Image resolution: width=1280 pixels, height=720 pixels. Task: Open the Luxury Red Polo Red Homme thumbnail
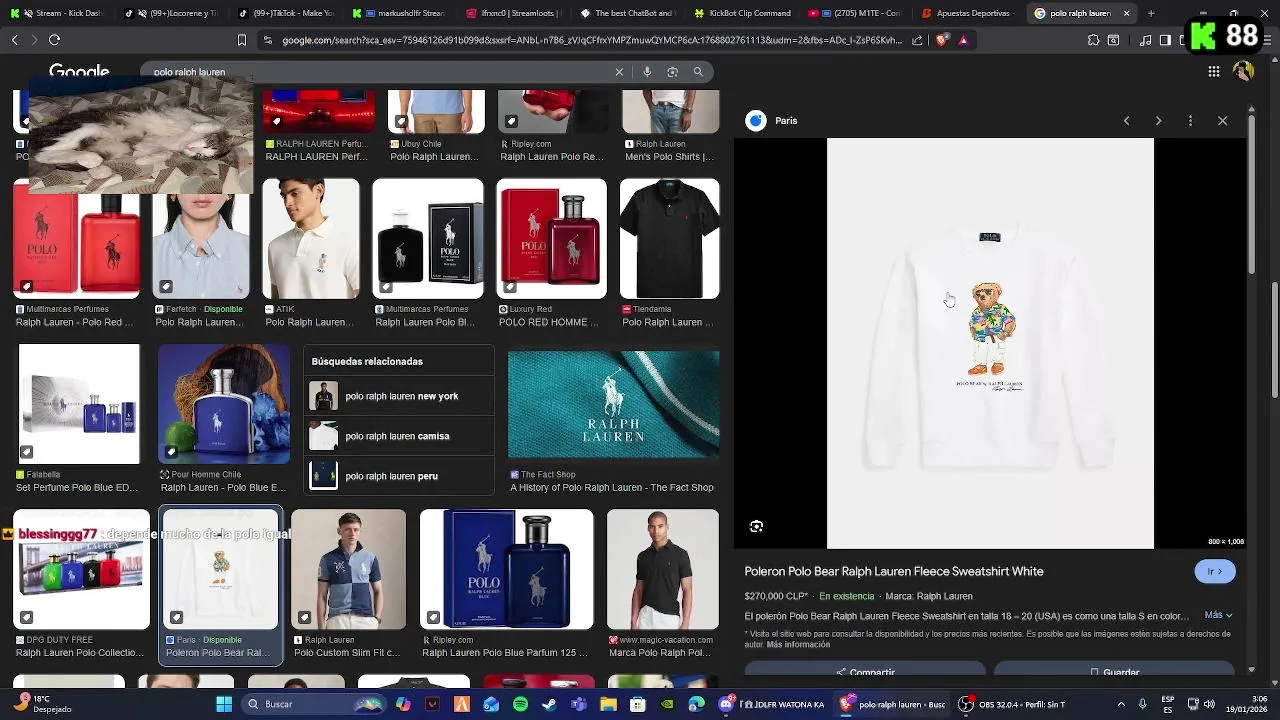click(x=551, y=239)
